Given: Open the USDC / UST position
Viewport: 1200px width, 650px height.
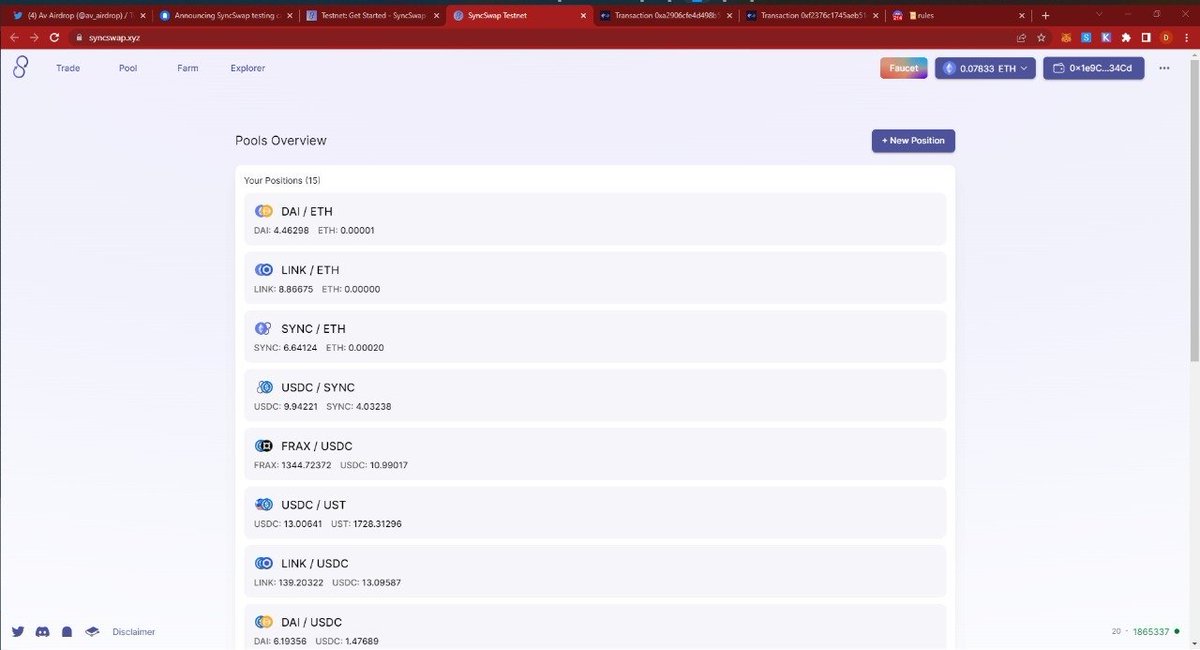Looking at the screenshot, I should click(x=595, y=513).
